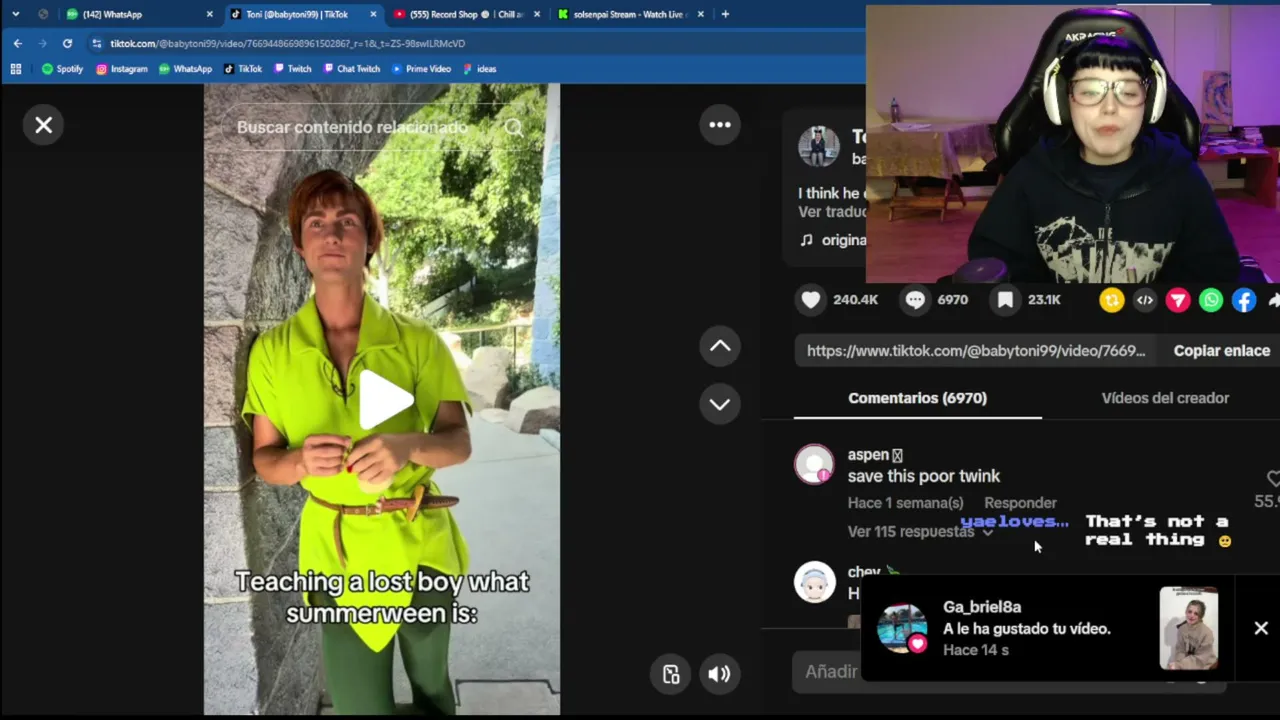
Task: Open chev's profile avatar
Action: [x=814, y=582]
